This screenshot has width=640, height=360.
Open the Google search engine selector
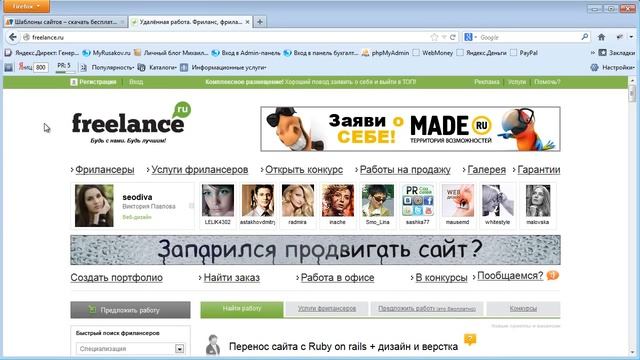470,37
